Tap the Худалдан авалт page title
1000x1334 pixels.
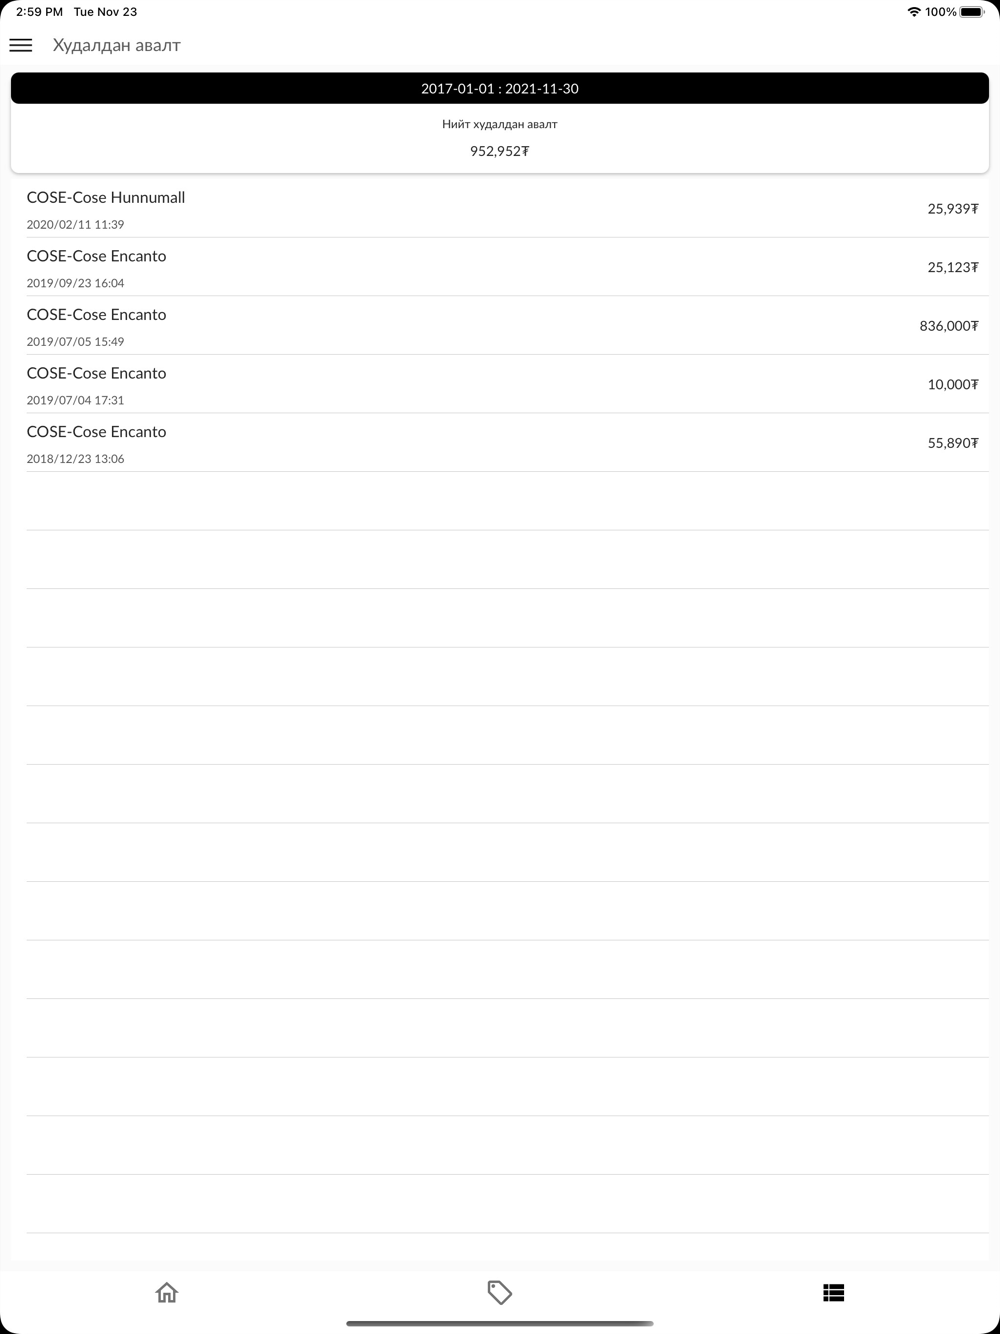pos(117,45)
